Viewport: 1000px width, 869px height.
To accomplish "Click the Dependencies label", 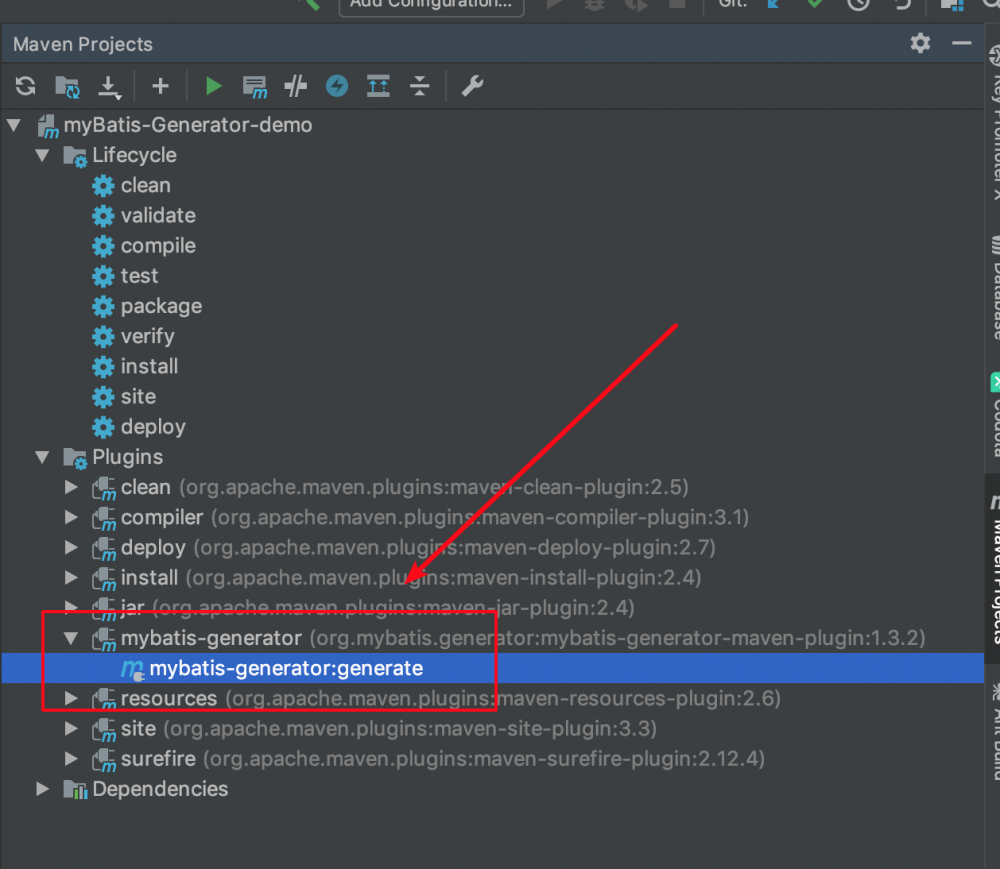I will pyautogui.click(x=160, y=789).
